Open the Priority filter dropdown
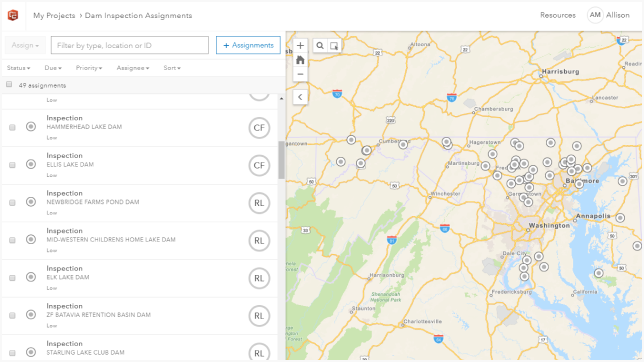Screen dimensions: 644x362 point(89,68)
